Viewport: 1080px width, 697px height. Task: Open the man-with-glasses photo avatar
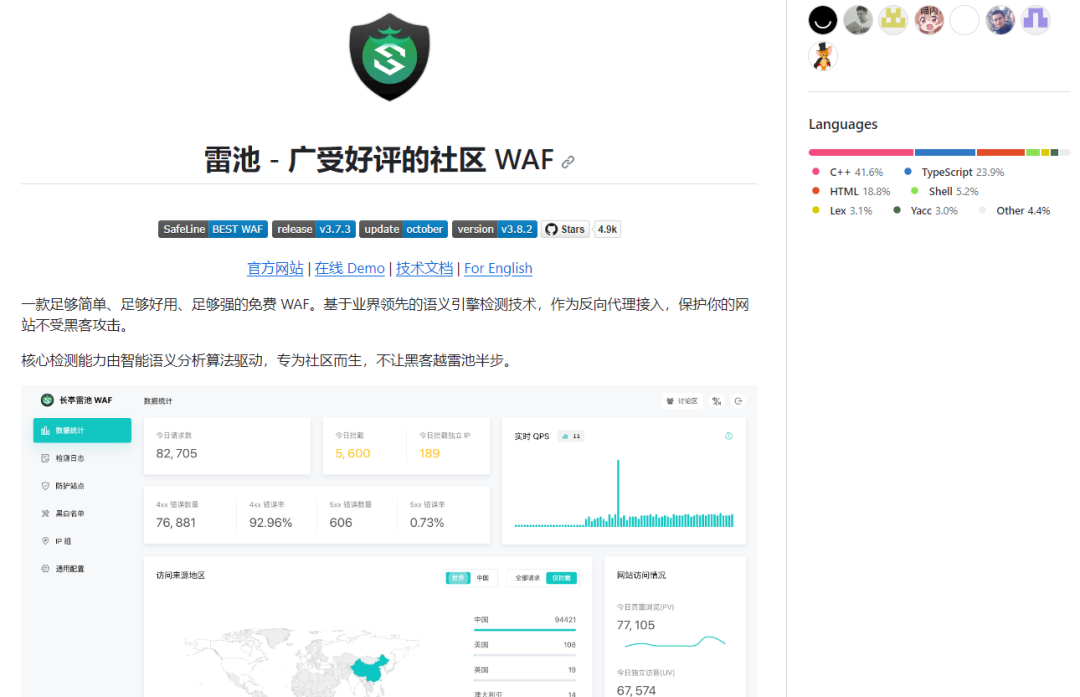pyautogui.click(x=1000, y=20)
